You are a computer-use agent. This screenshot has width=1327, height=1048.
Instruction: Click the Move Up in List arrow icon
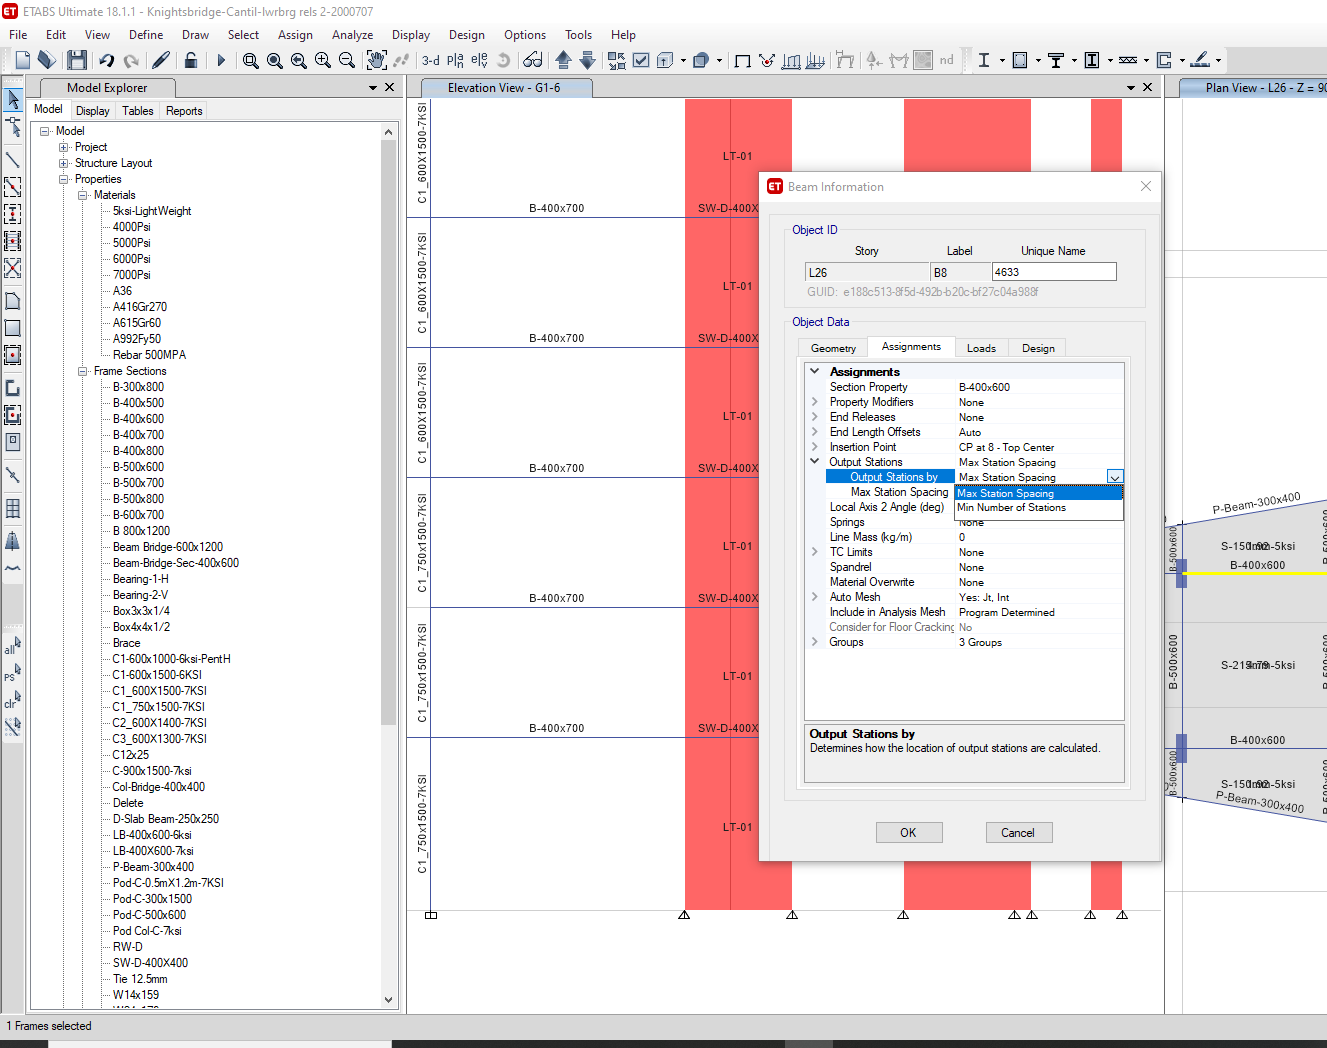(563, 60)
